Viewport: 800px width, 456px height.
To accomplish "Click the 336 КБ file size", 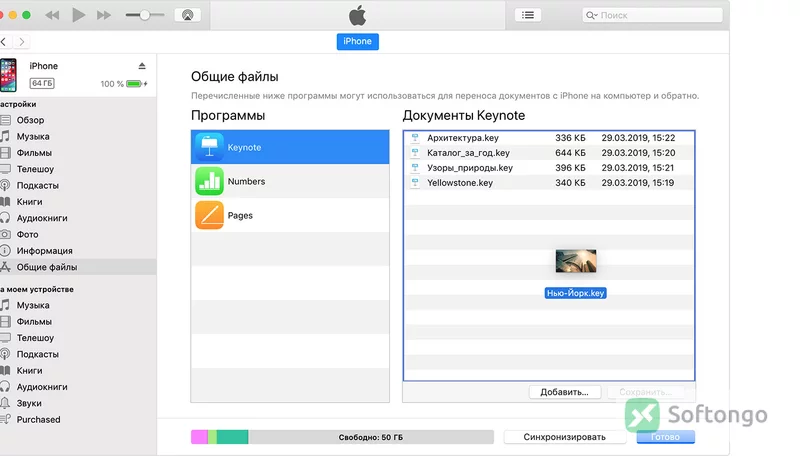I will 570,138.
